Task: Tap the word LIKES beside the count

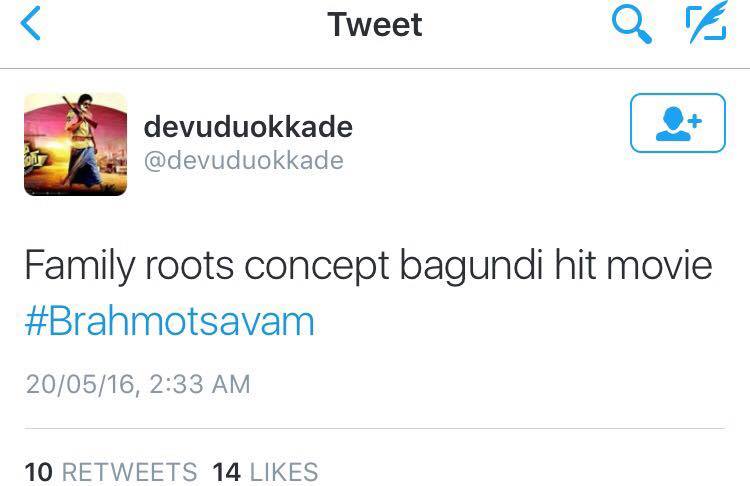Action: tap(284, 472)
